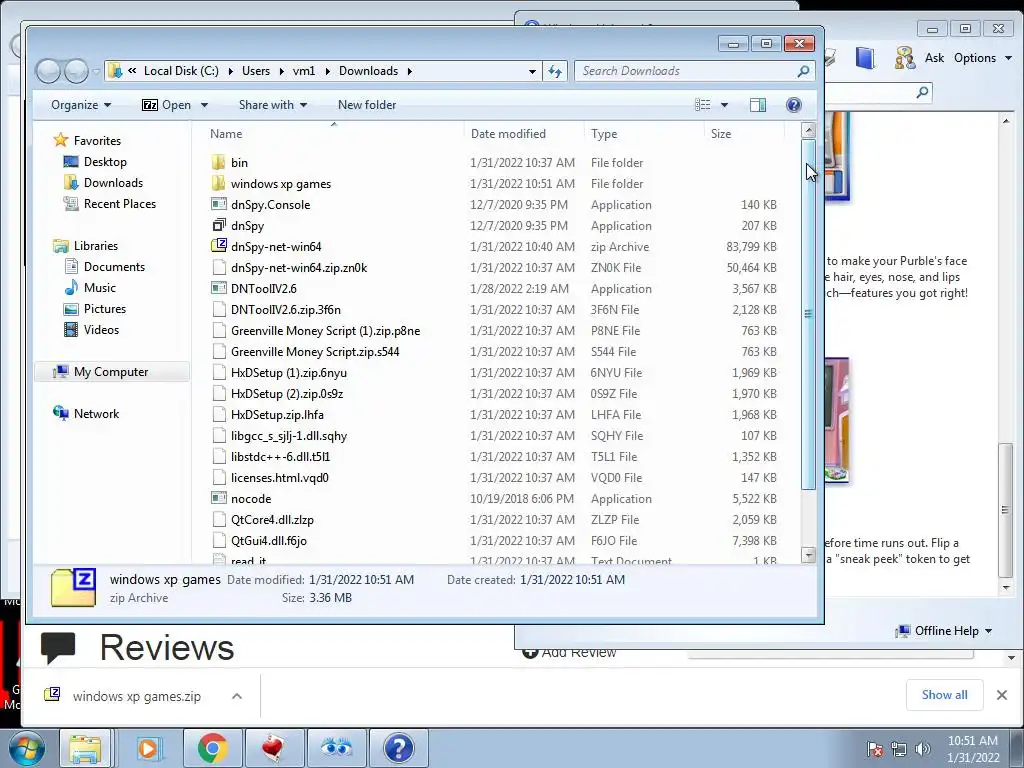Viewport: 1024px width, 768px height.
Task: Click the file list vertical scrollbar thumb
Action: click(x=808, y=314)
